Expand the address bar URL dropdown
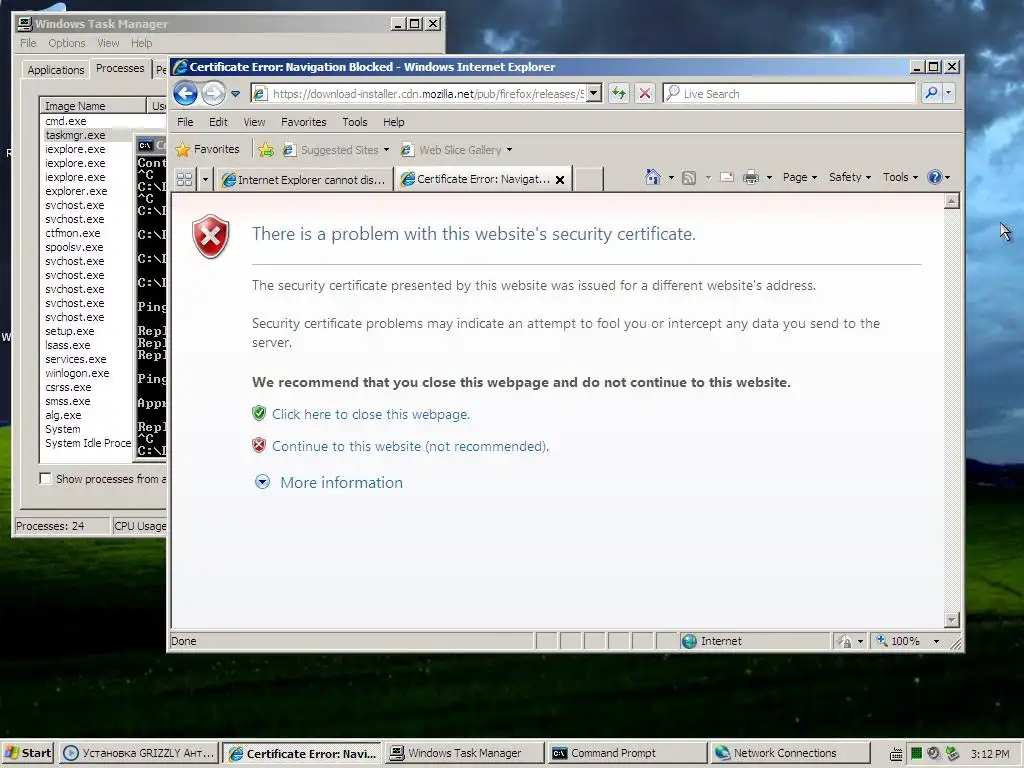Image resolution: width=1024 pixels, height=768 pixels. pos(594,93)
